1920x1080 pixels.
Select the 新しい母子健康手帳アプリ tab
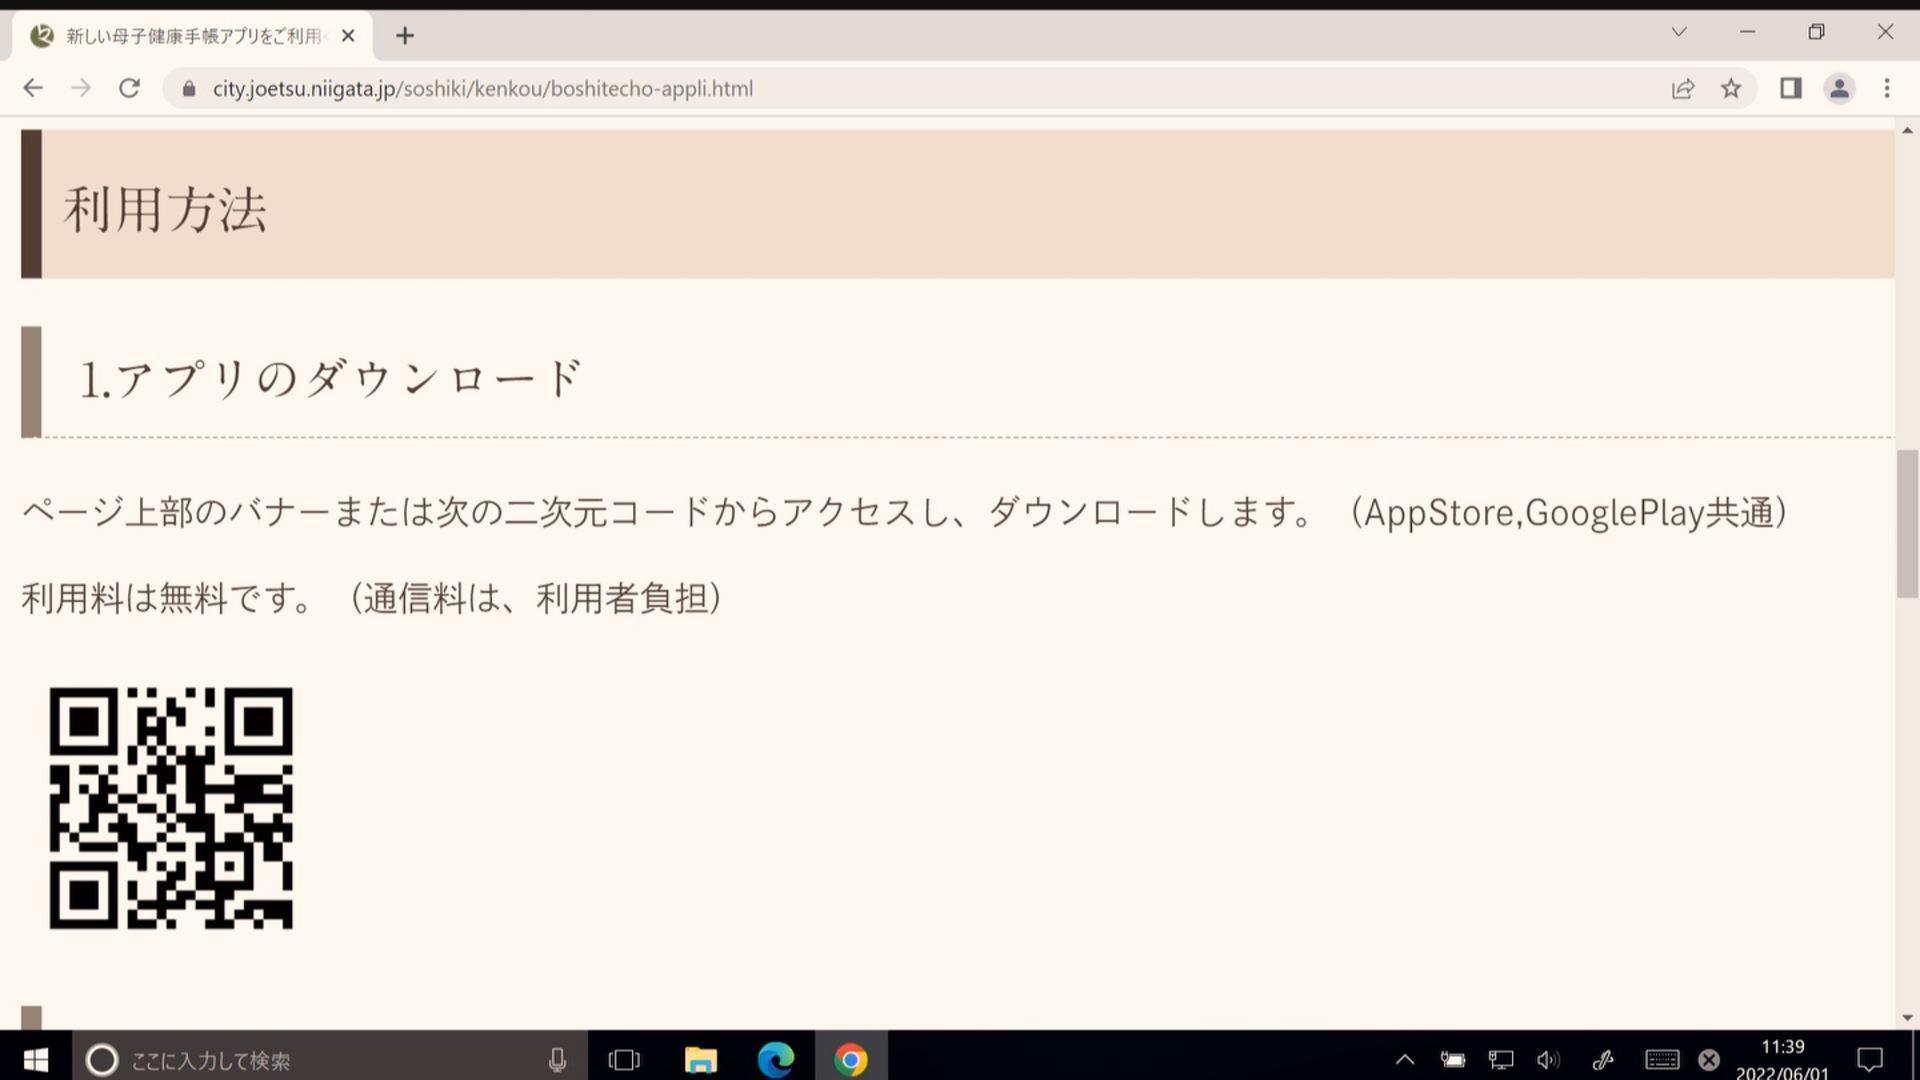pos(192,36)
